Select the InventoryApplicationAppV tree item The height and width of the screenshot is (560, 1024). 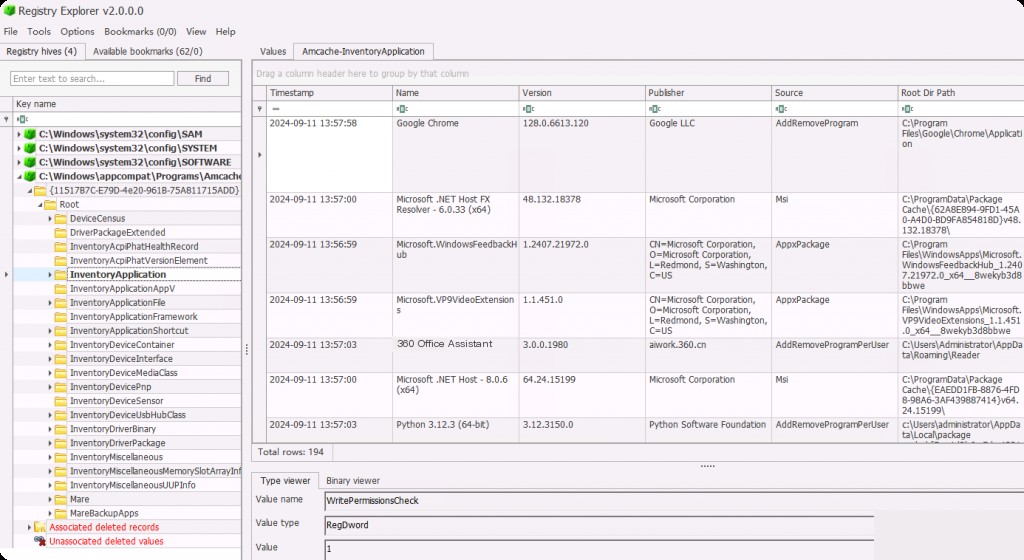pyautogui.click(x=122, y=288)
